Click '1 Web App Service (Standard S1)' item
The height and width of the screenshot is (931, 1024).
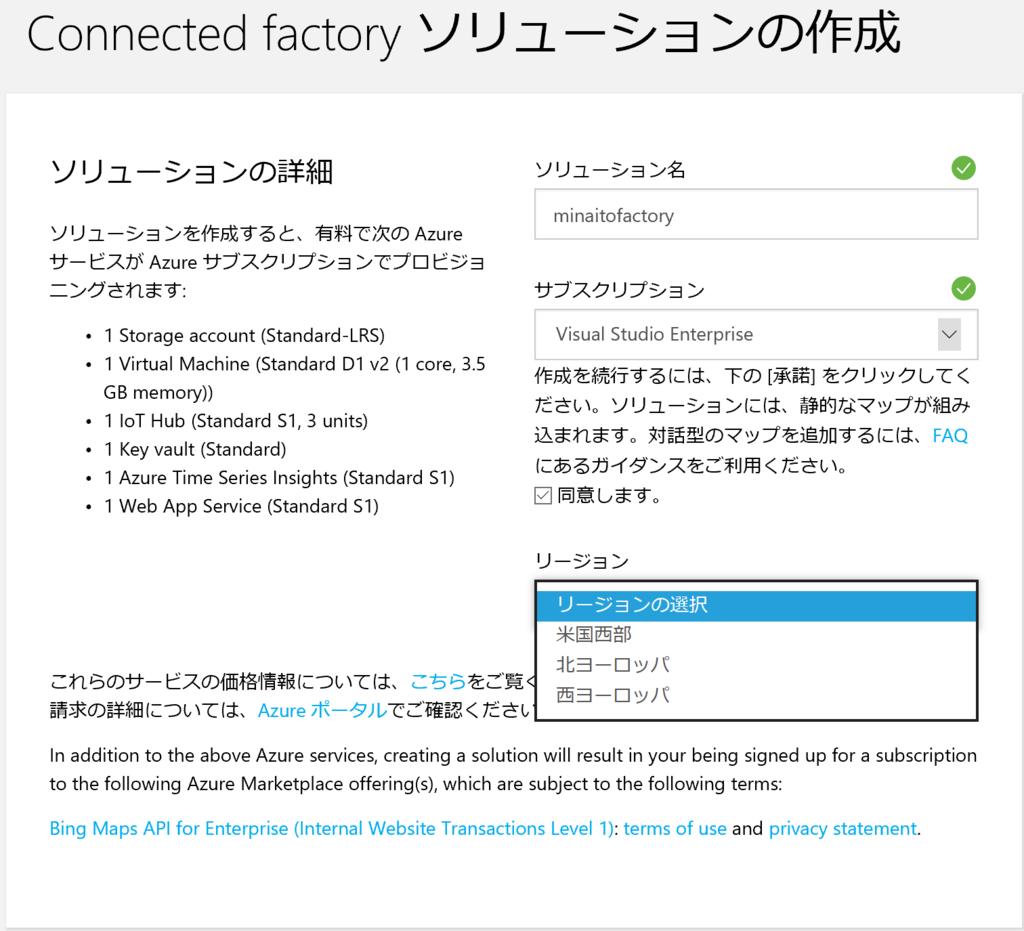(241, 507)
